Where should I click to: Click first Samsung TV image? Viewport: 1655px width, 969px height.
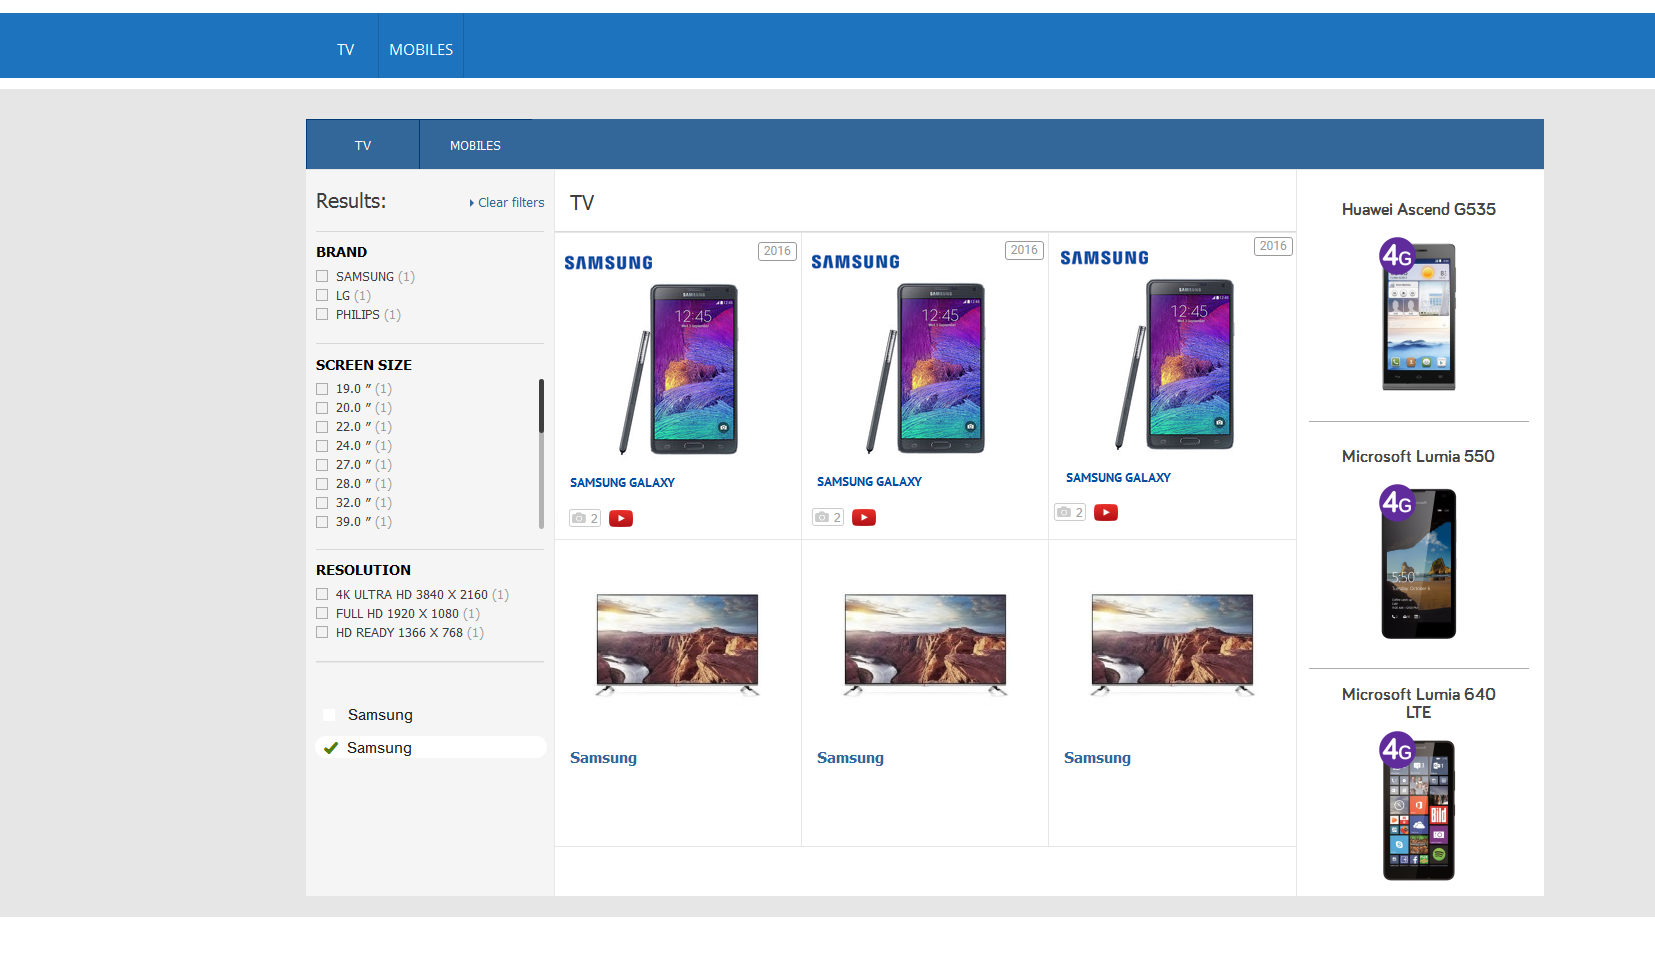coord(677,644)
